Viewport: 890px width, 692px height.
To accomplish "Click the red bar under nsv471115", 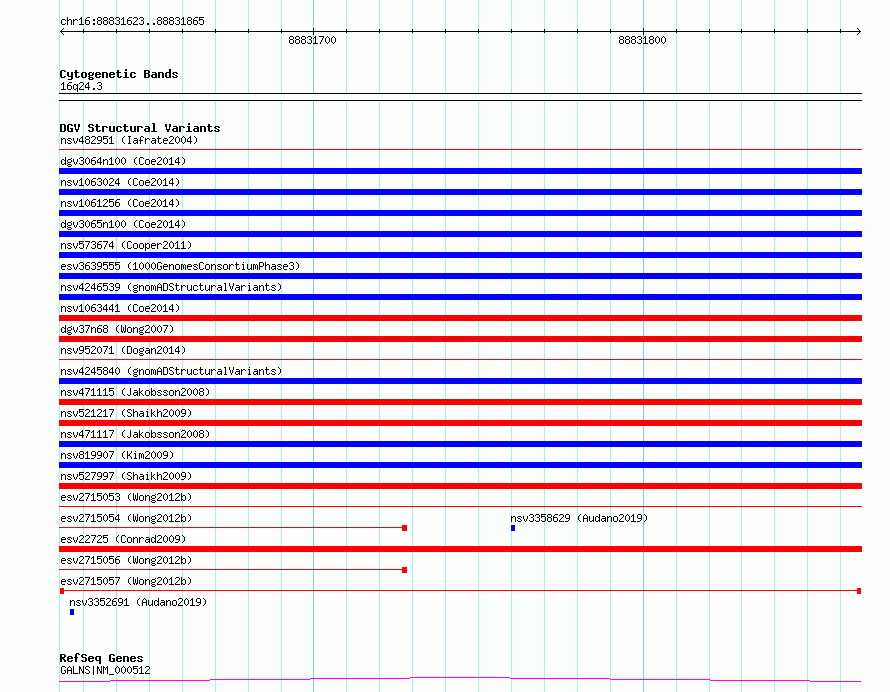I will click(460, 402).
